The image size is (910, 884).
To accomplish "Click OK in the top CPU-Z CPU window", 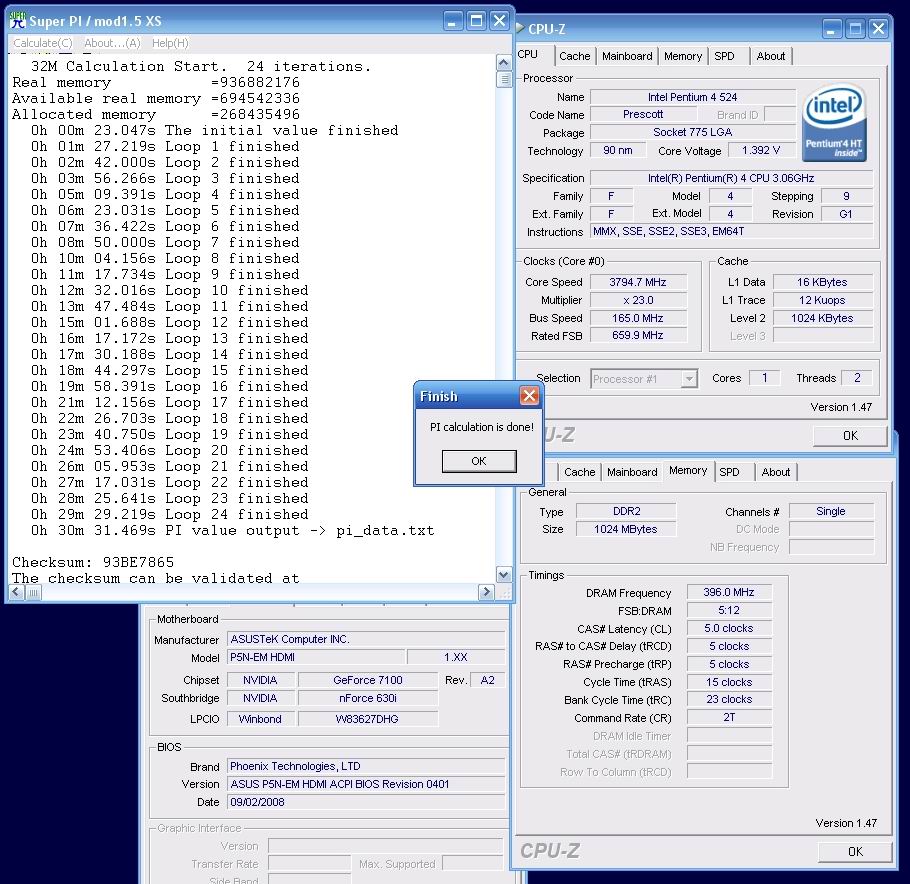I will coord(850,436).
